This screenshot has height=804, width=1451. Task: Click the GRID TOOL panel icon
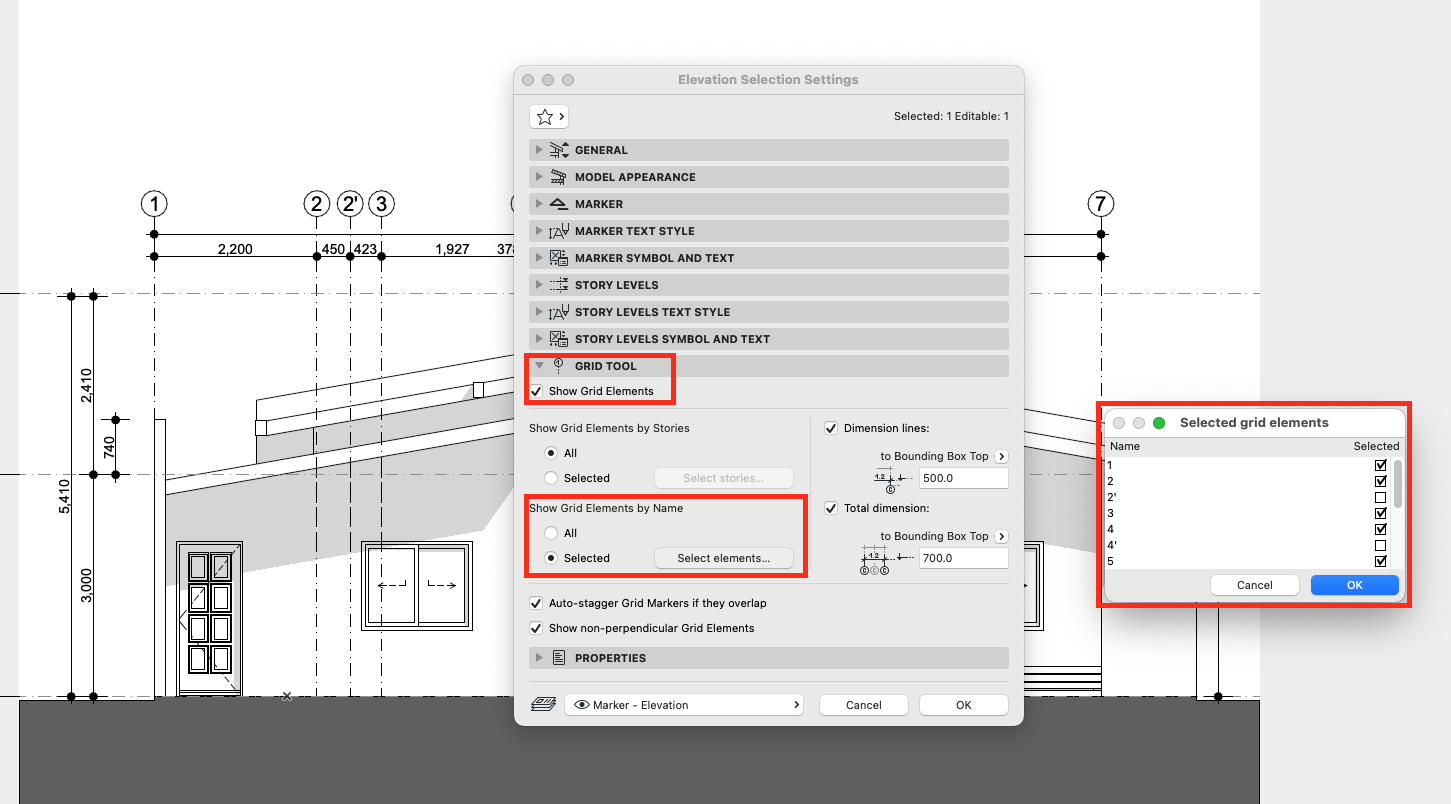pos(560,365)
